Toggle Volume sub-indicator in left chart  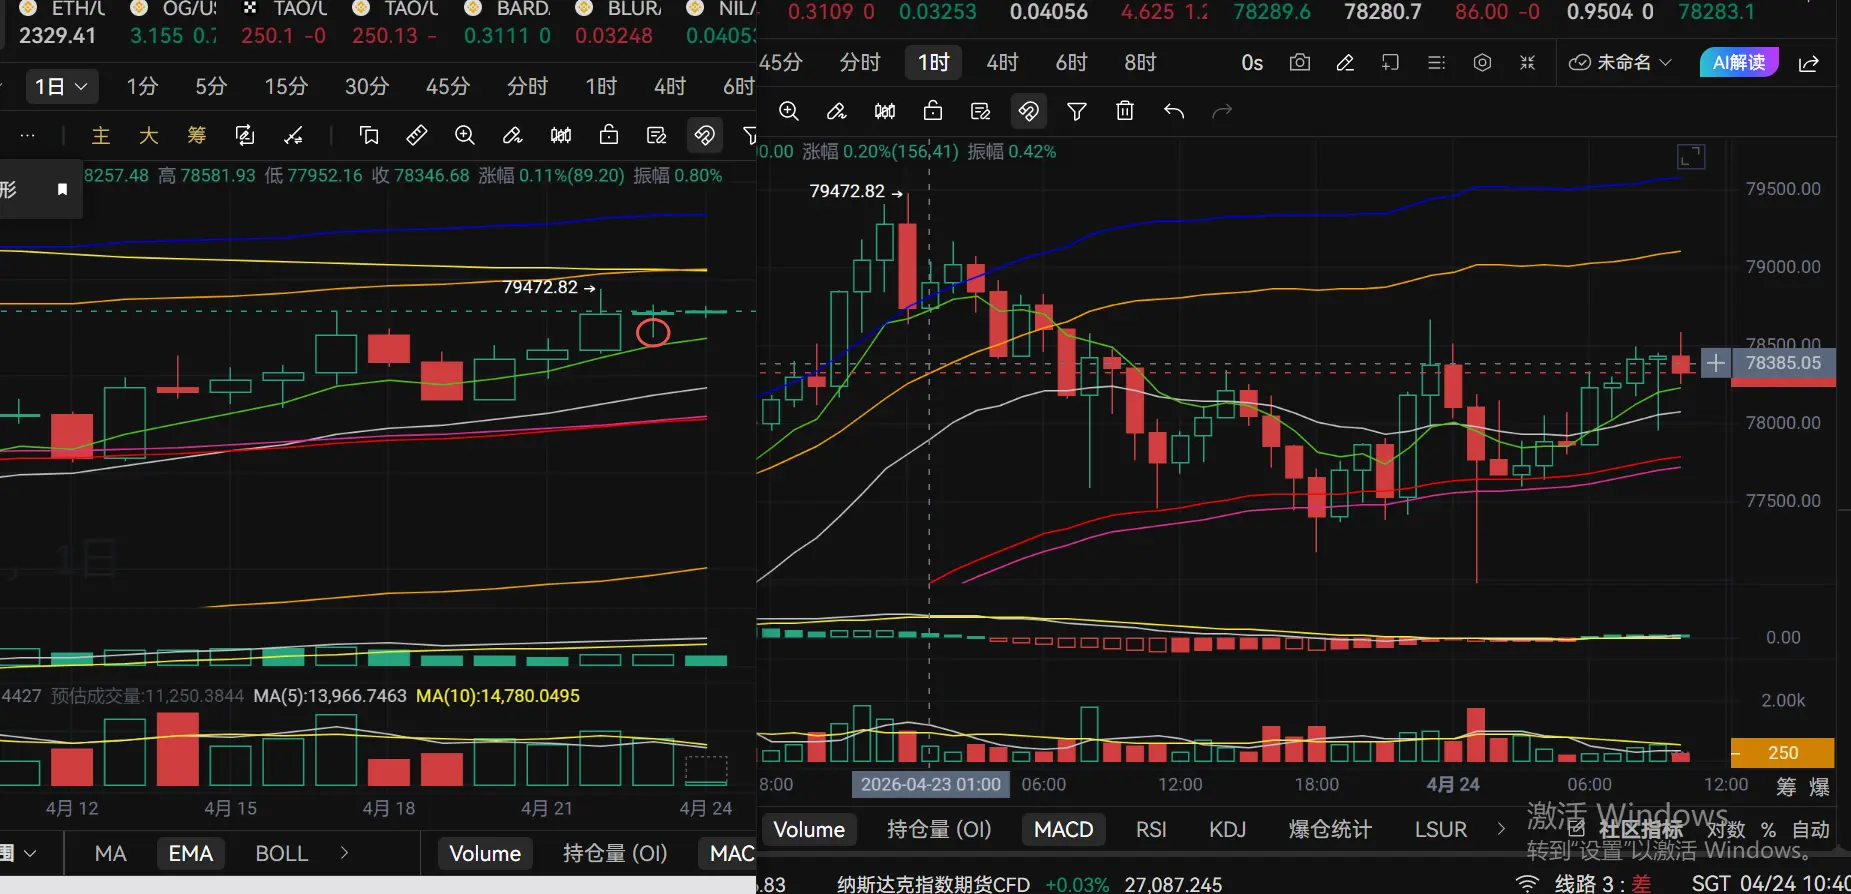pos(485,854)
